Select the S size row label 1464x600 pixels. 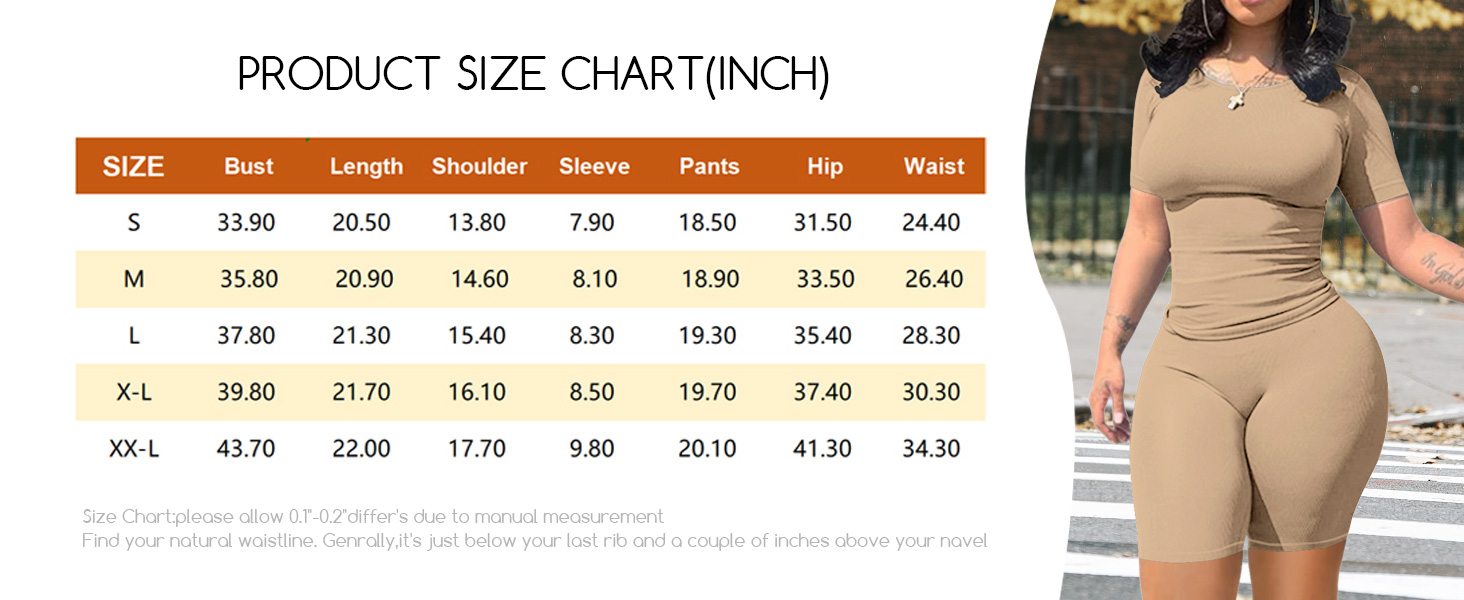coord(134,222)
